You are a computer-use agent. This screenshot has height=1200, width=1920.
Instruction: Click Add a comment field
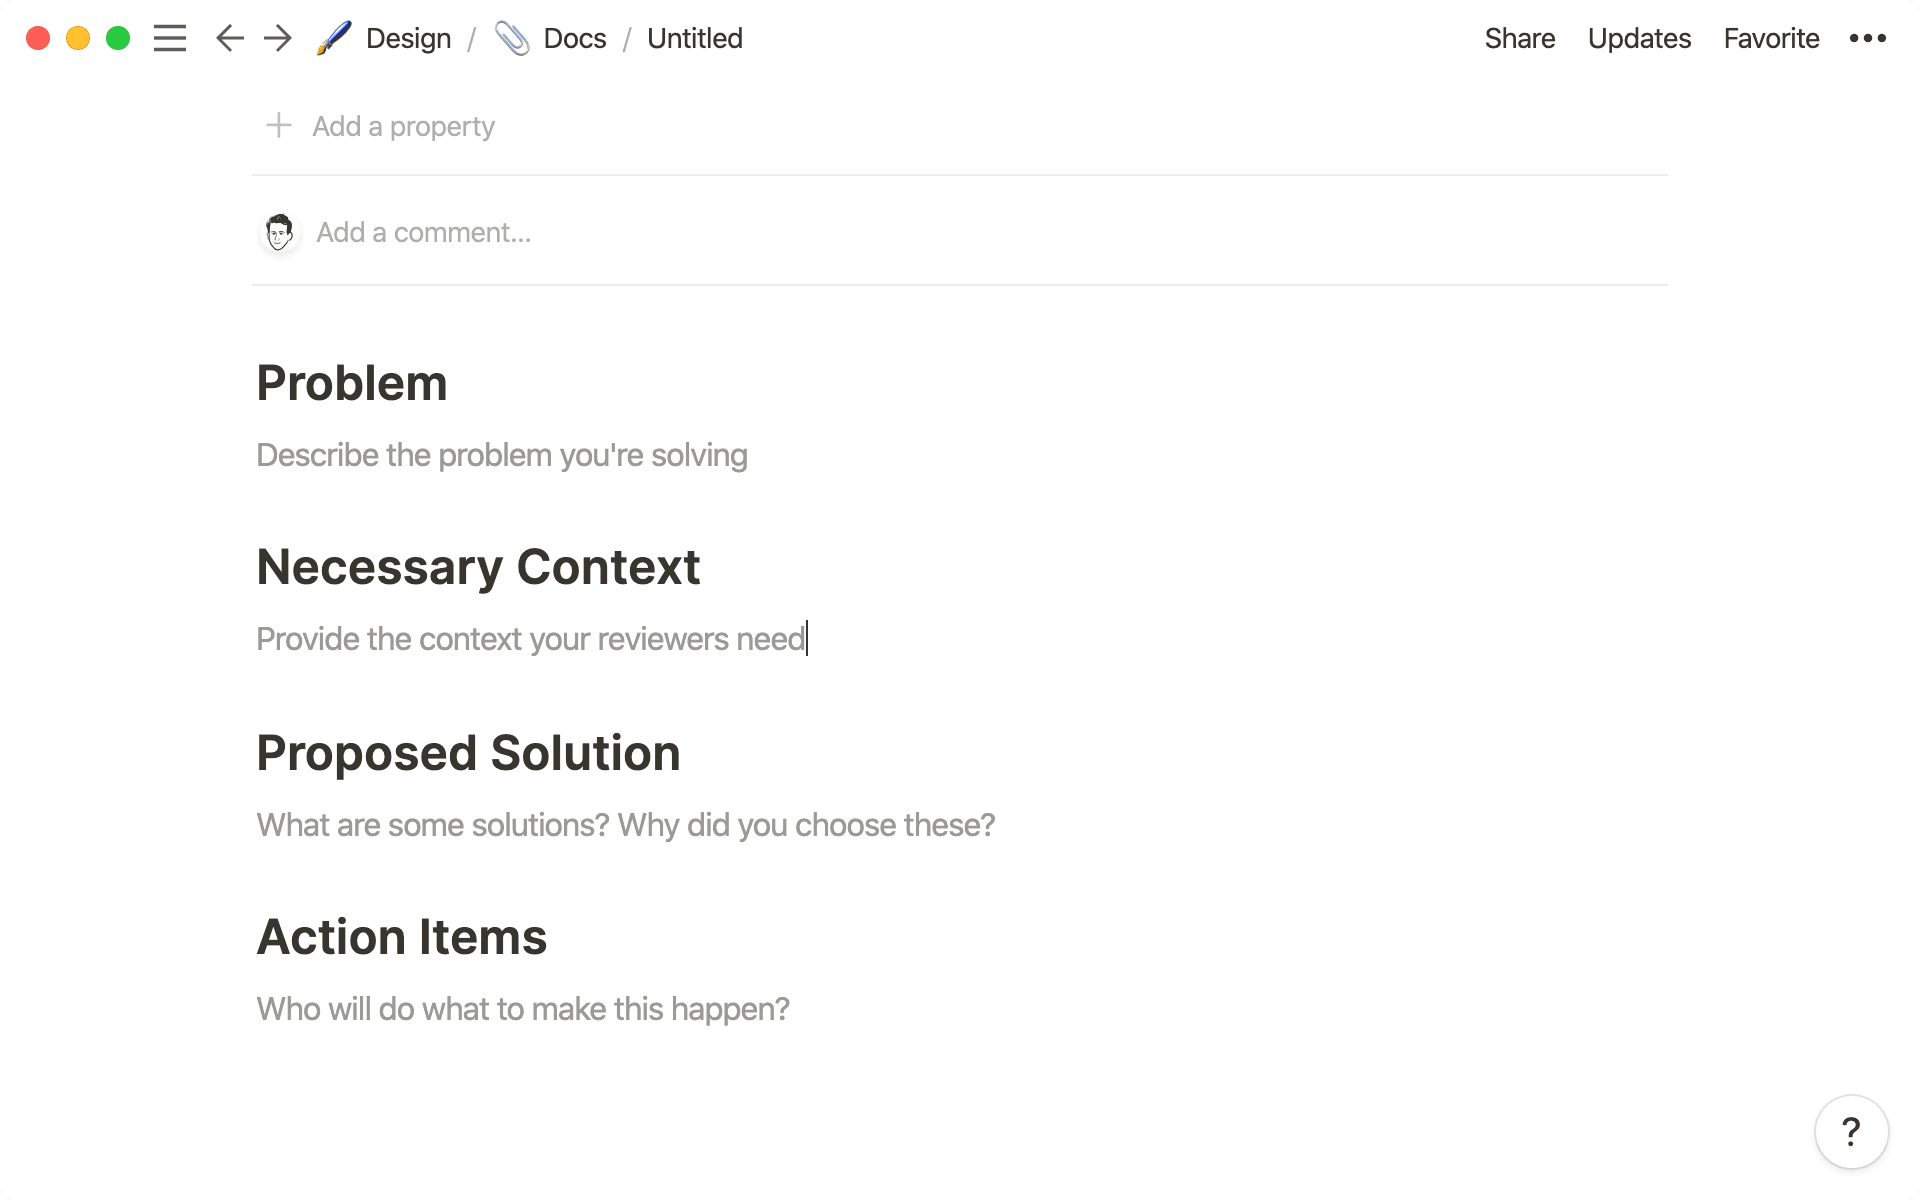click(423, 231)
